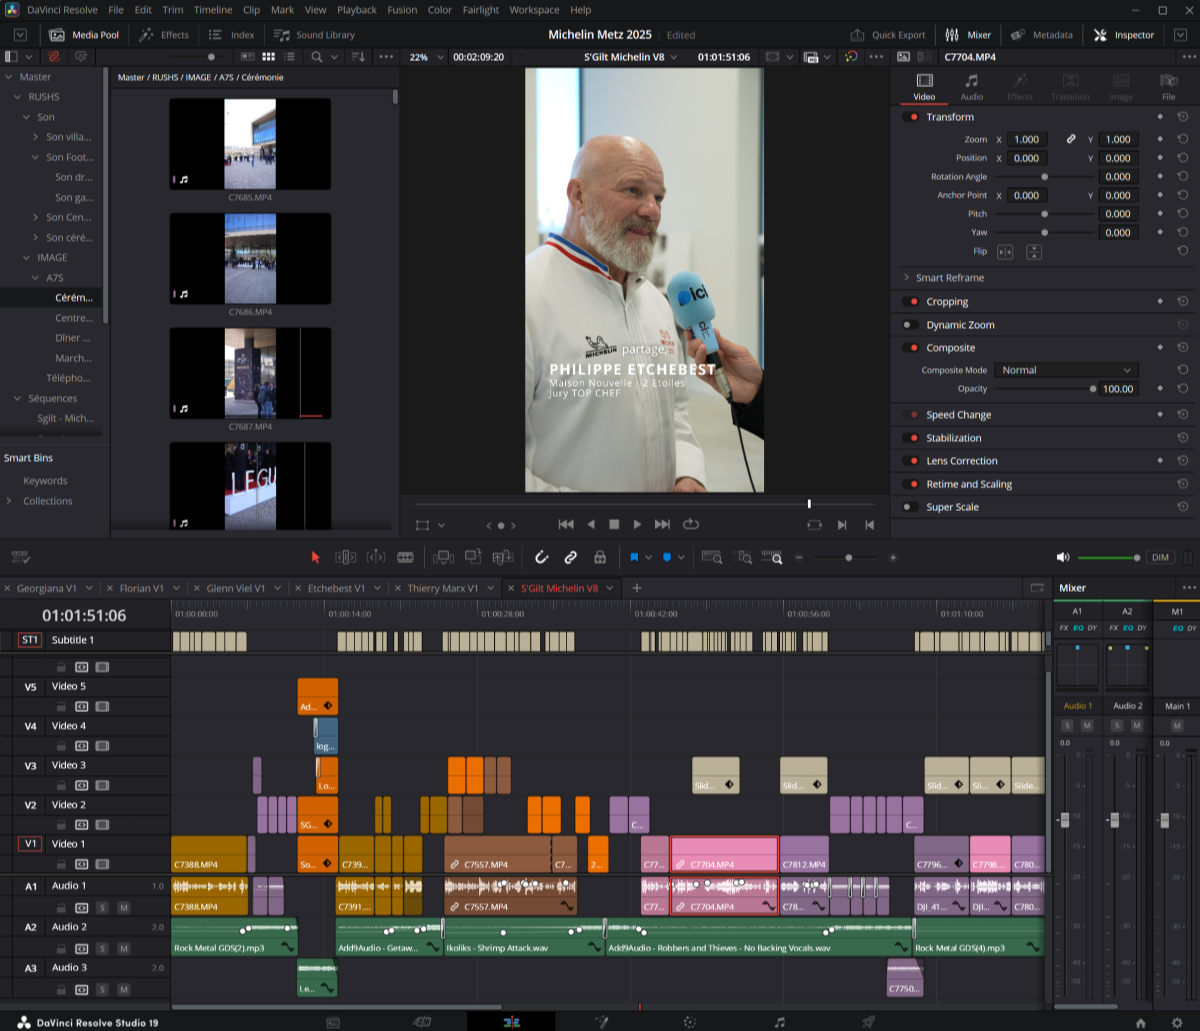
Task: Open the viewer zoom 22% dropdown
Action: click(425, 57)
